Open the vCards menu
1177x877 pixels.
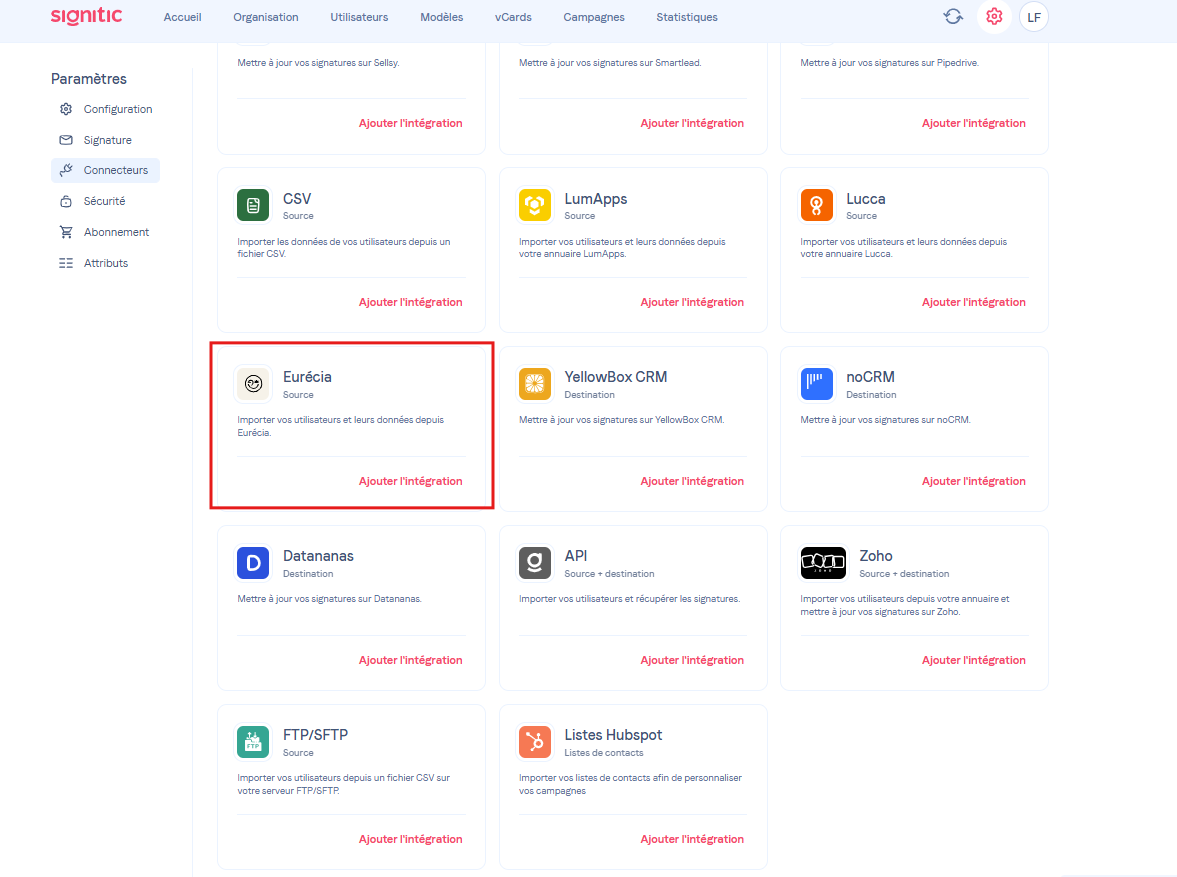tap(513, 17)
